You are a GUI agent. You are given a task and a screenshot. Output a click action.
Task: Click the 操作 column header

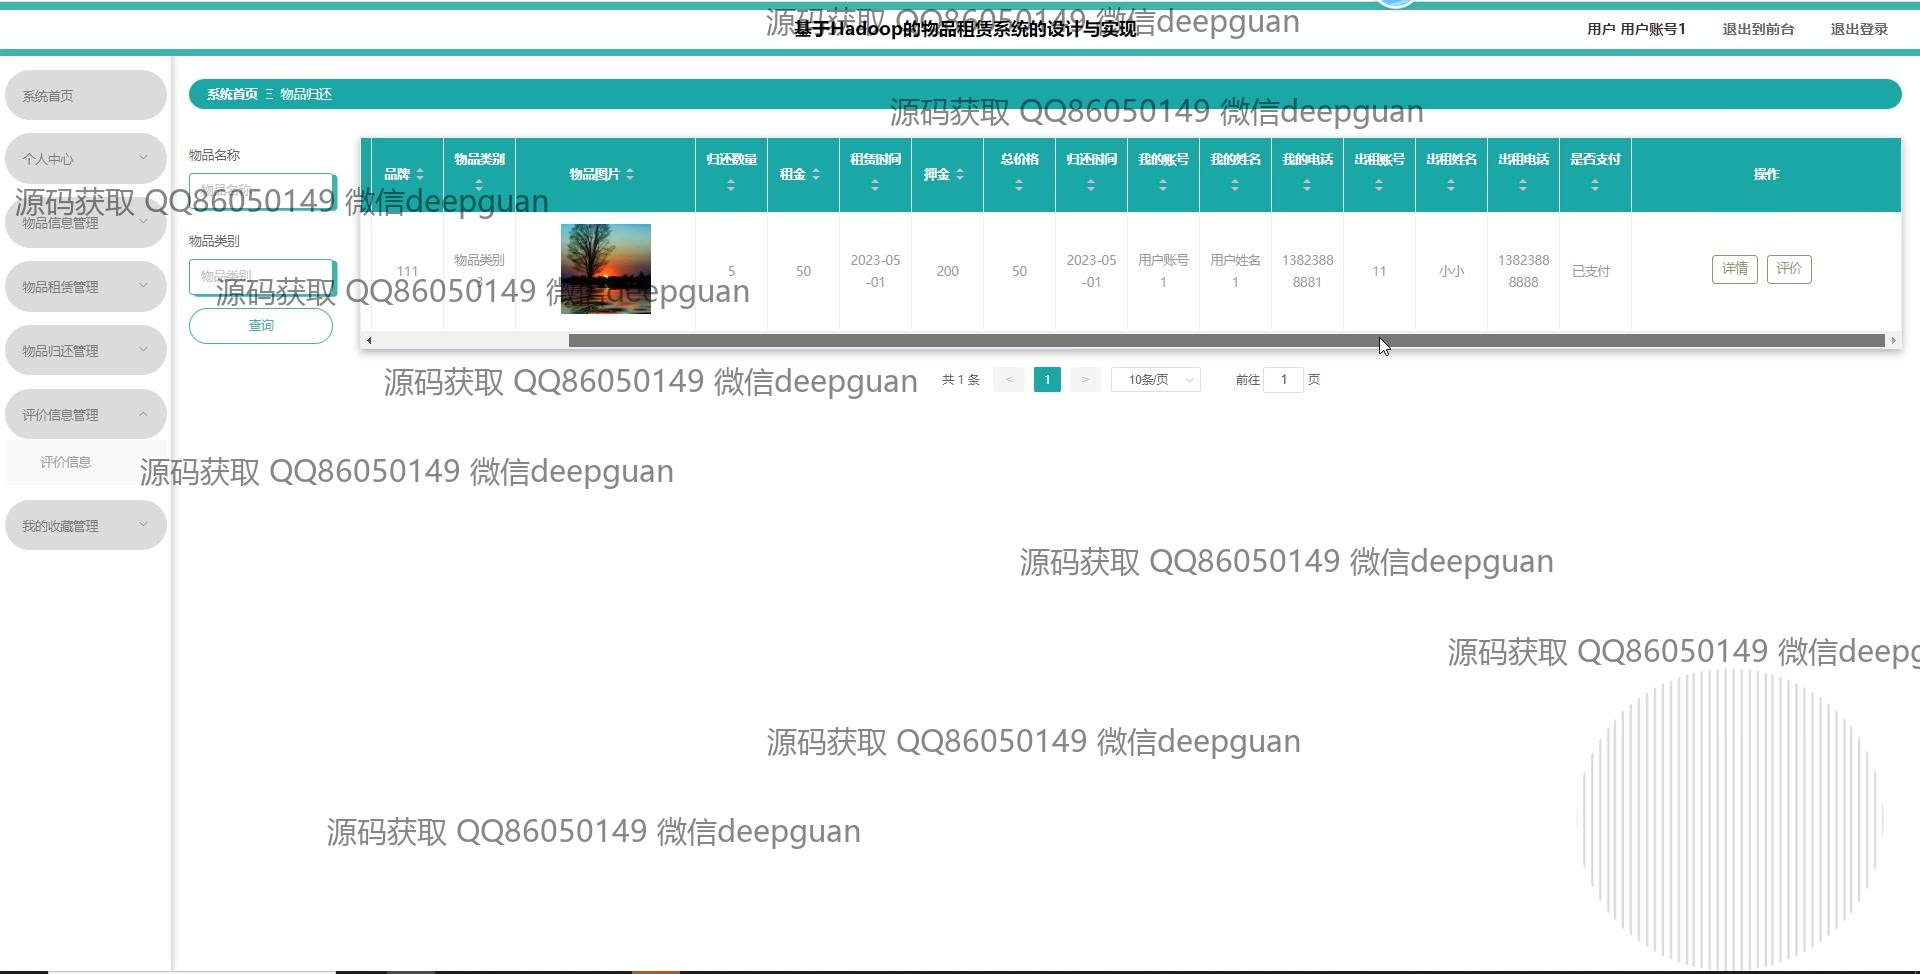pos(1766,174)
